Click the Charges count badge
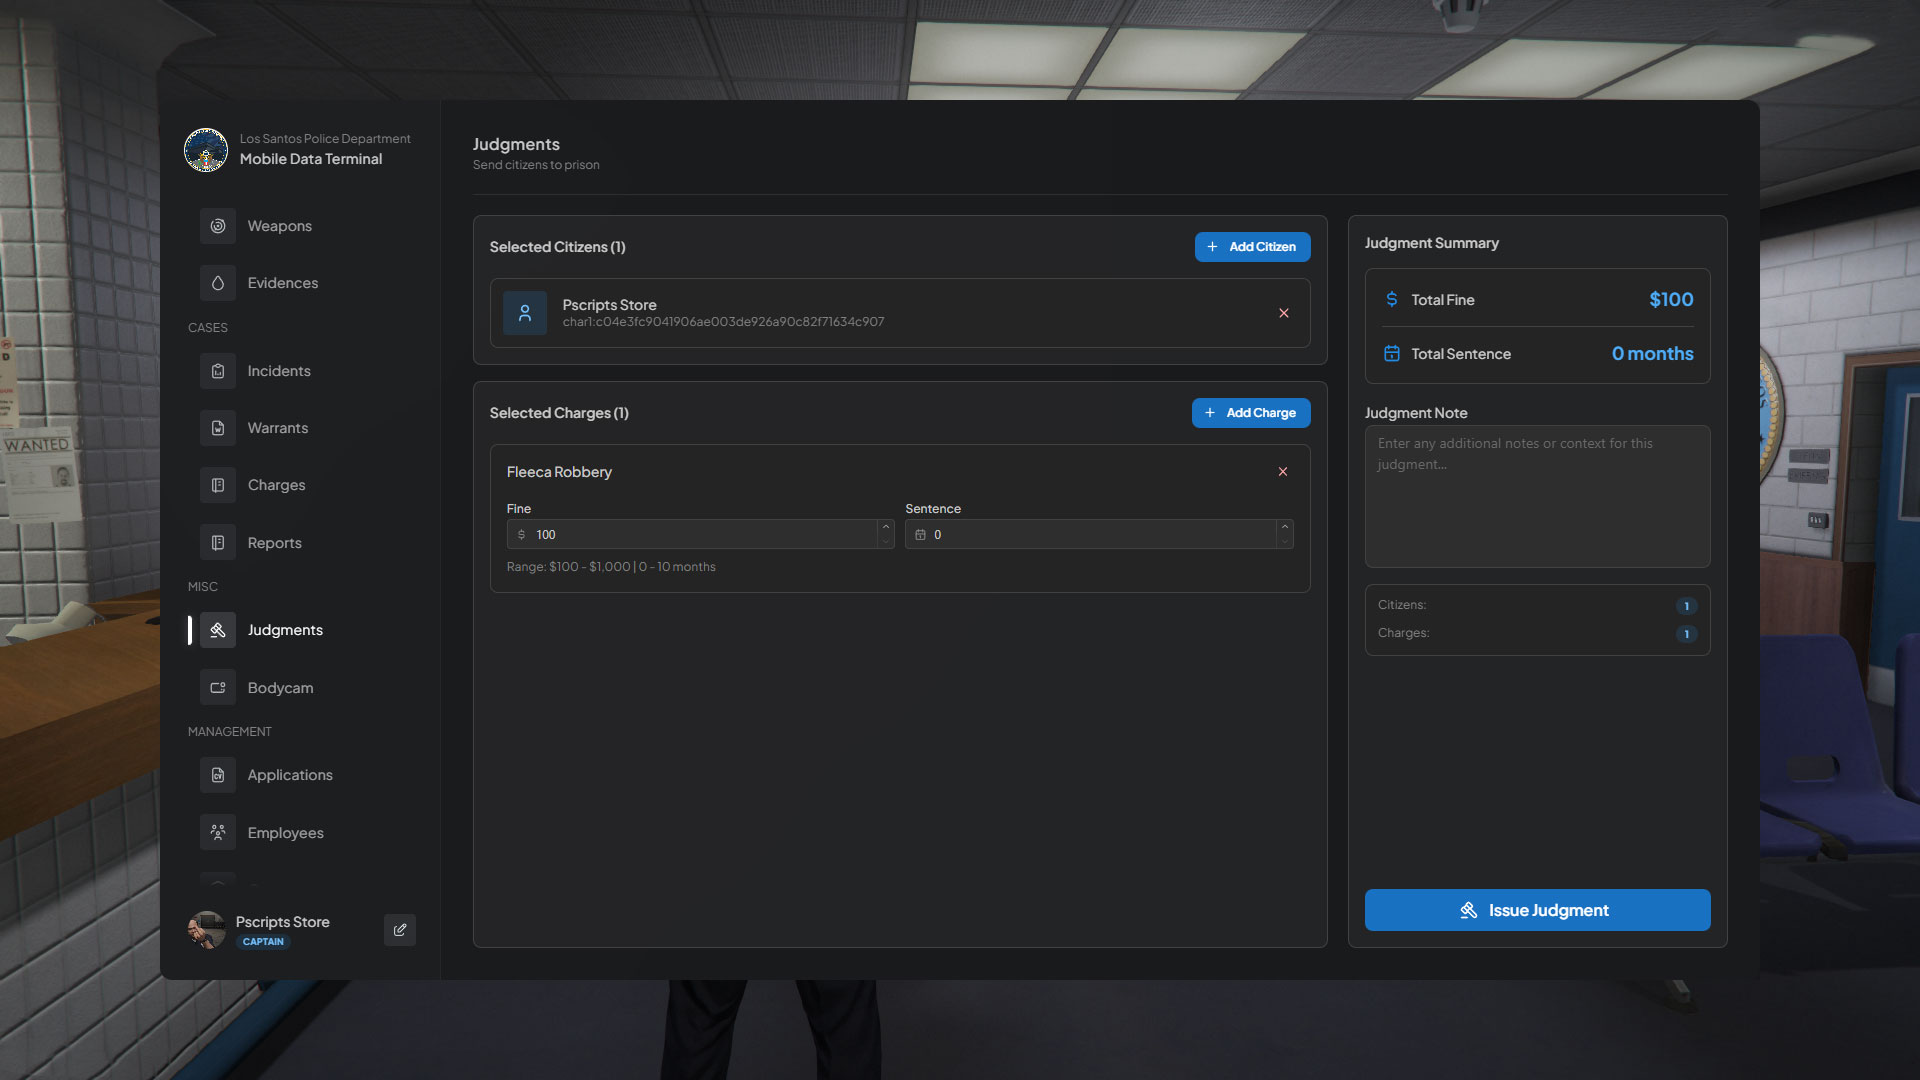1920x1080 pixels. coord(1686,634)
